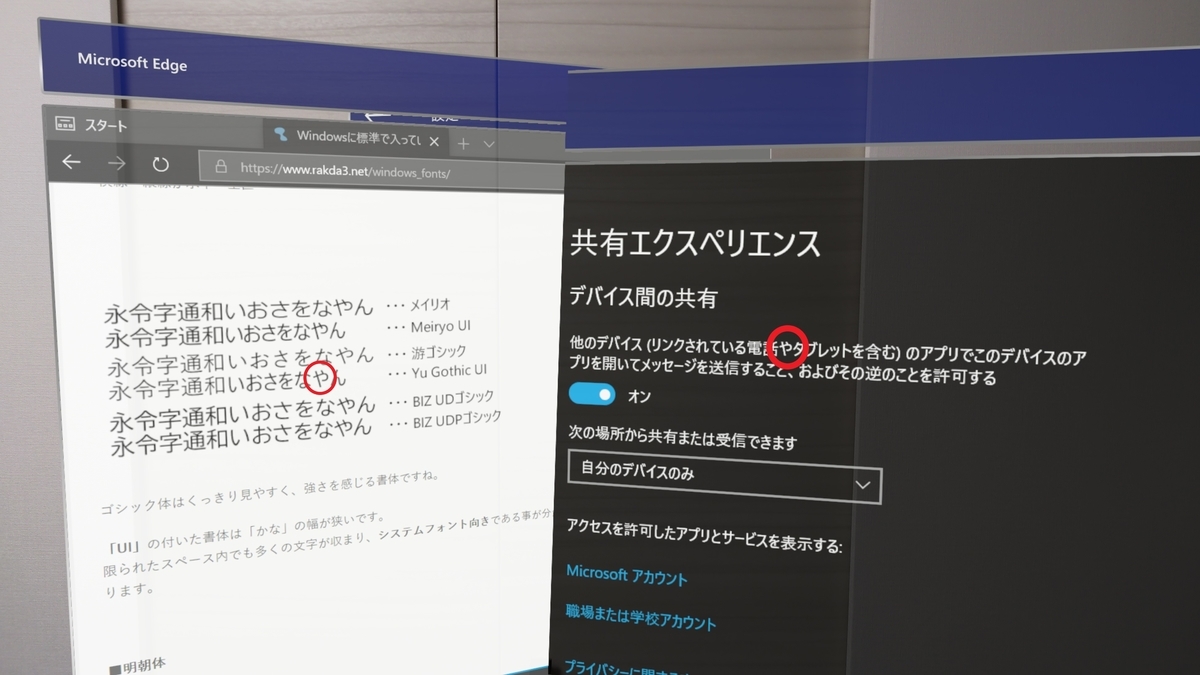Open the スタート keyboard icon in Edge
The width and height of the screenshot is (1200, 675).
64,124
